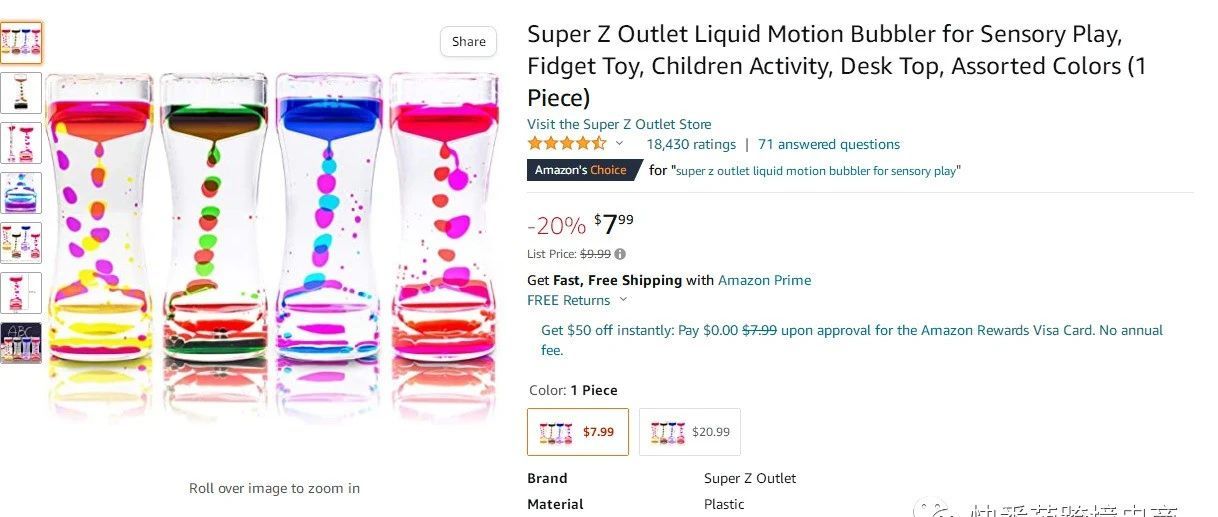Click the FREE Returns link text

coord(568,300)
